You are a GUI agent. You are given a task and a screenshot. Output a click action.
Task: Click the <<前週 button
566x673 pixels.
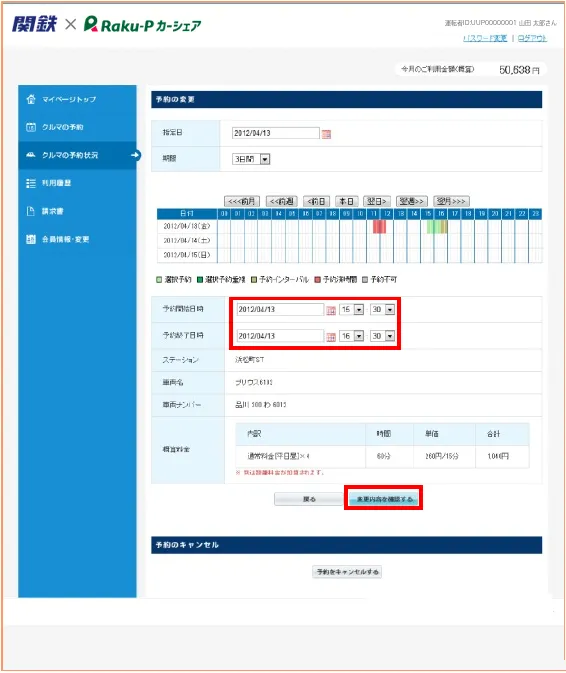coord(281,201)
